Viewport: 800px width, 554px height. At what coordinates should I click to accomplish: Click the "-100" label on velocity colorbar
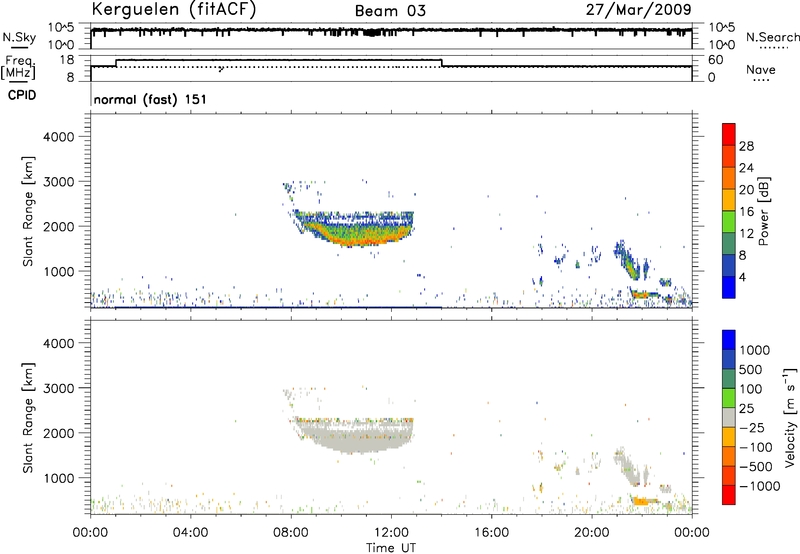(756, 447)
